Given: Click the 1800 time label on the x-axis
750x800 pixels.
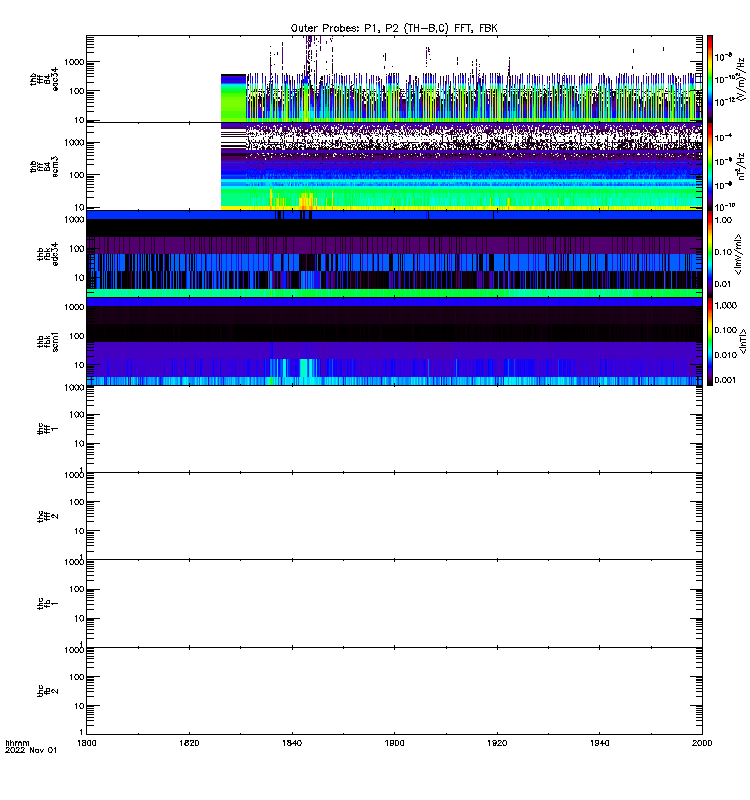Looking at the screenshot, I should 86,743.
